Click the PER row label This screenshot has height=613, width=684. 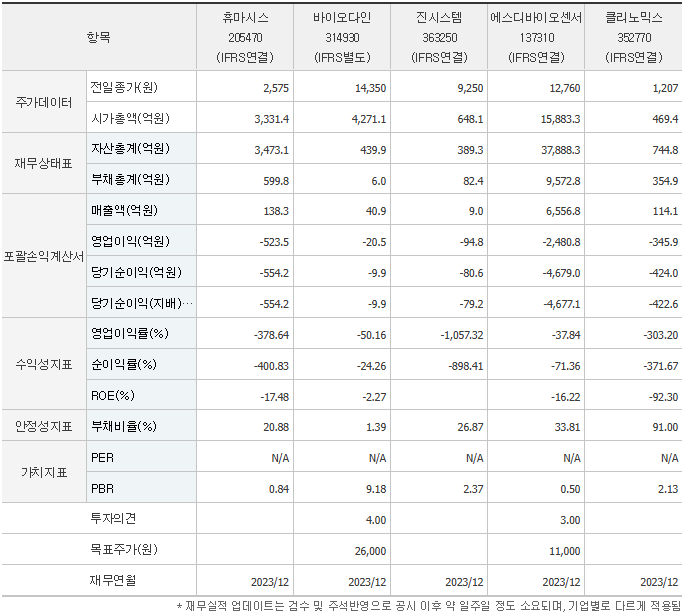tap(103, 458)
